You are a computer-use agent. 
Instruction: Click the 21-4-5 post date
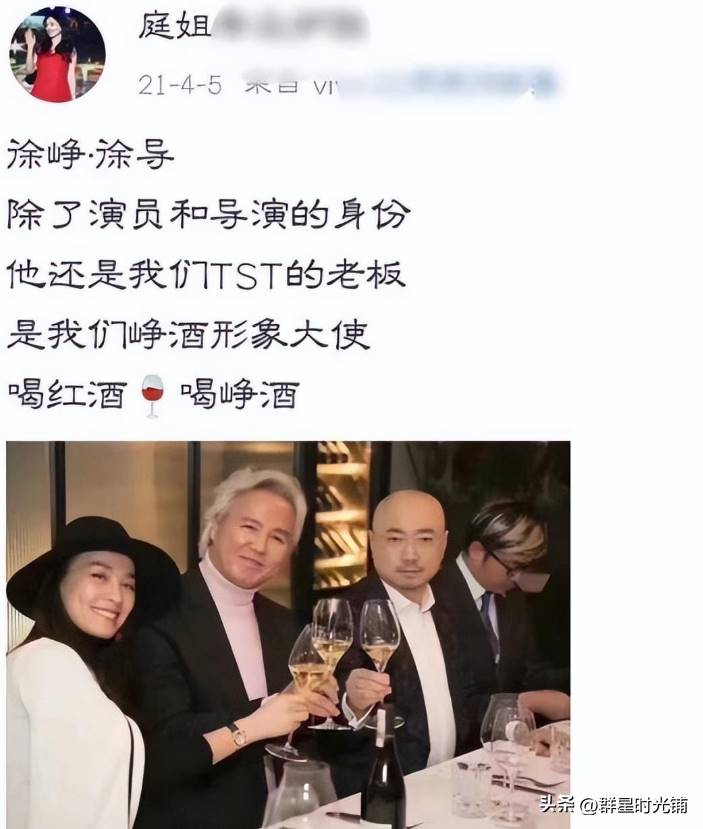tap(180, 85)
